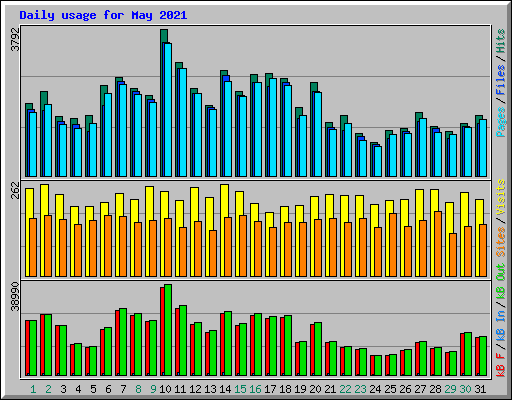Click day 28 on the x-axis
Image resolution: width=512 pixels, height=400 pixels.
[x=435, y=389]
